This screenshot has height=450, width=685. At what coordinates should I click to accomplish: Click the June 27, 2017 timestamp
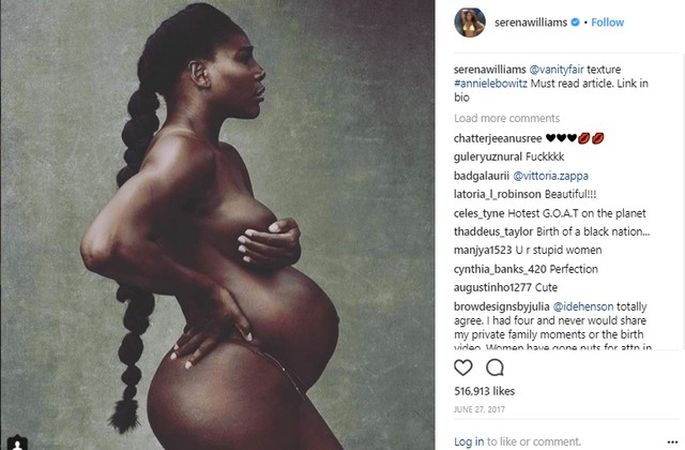coord(479,410)
